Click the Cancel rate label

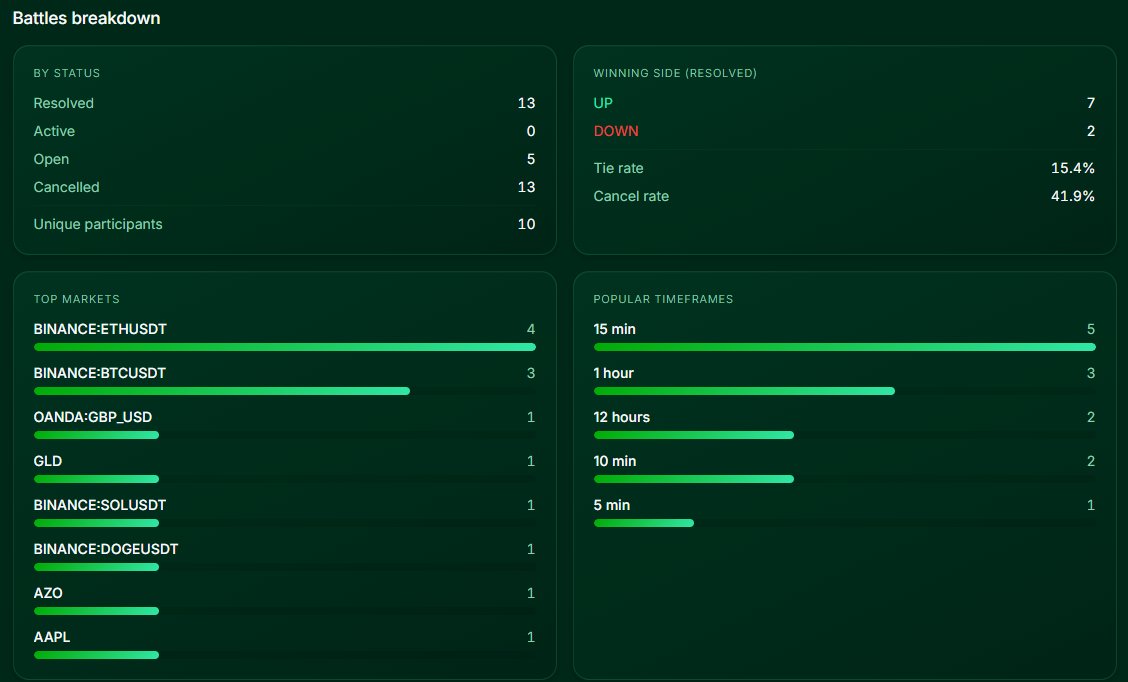(631, 196)
